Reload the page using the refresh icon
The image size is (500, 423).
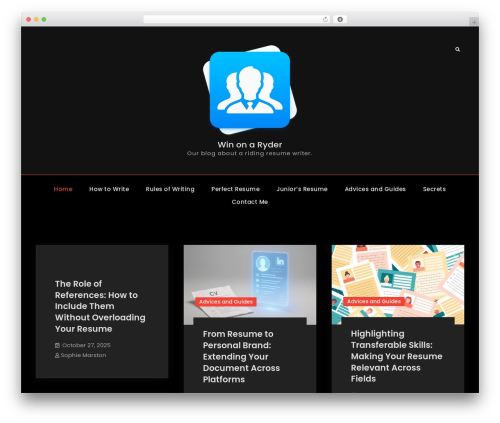pos(325,19)
